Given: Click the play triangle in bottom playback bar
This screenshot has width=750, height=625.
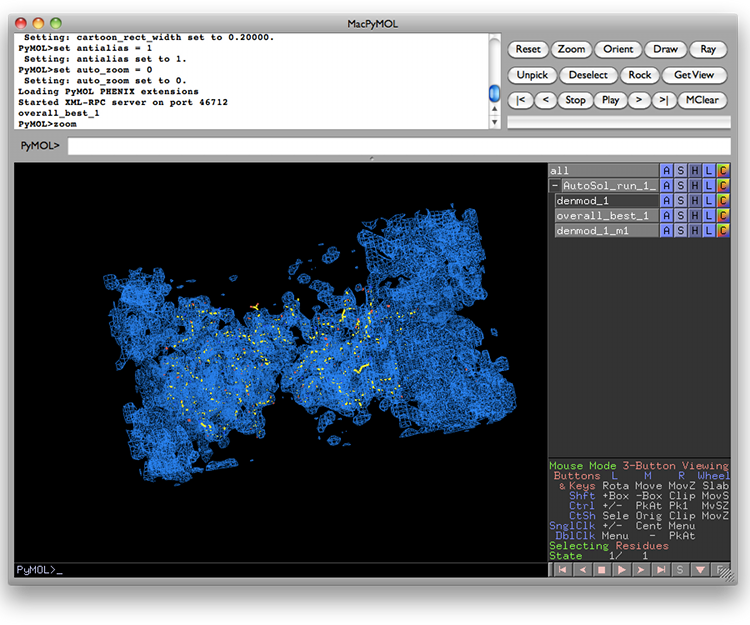Looking at the screenshot, I should (x=621, y=570).
